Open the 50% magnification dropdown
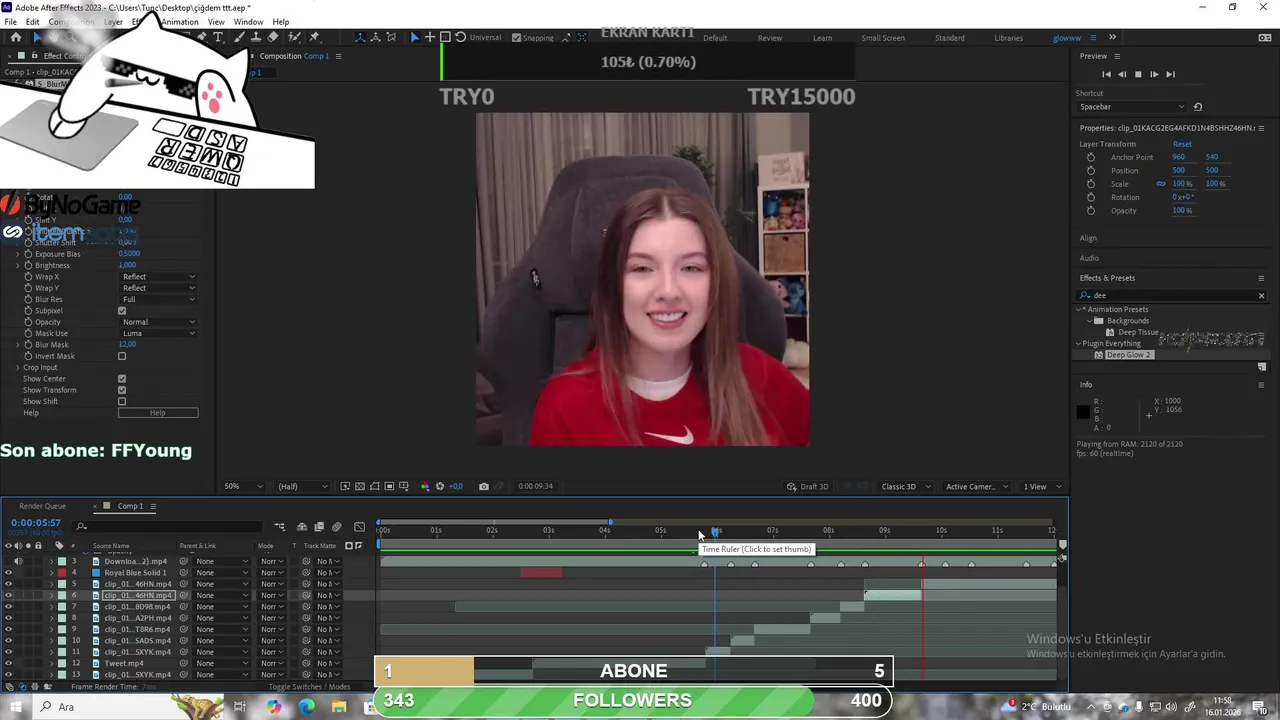The image size is (1280, 720). (243, 487)
